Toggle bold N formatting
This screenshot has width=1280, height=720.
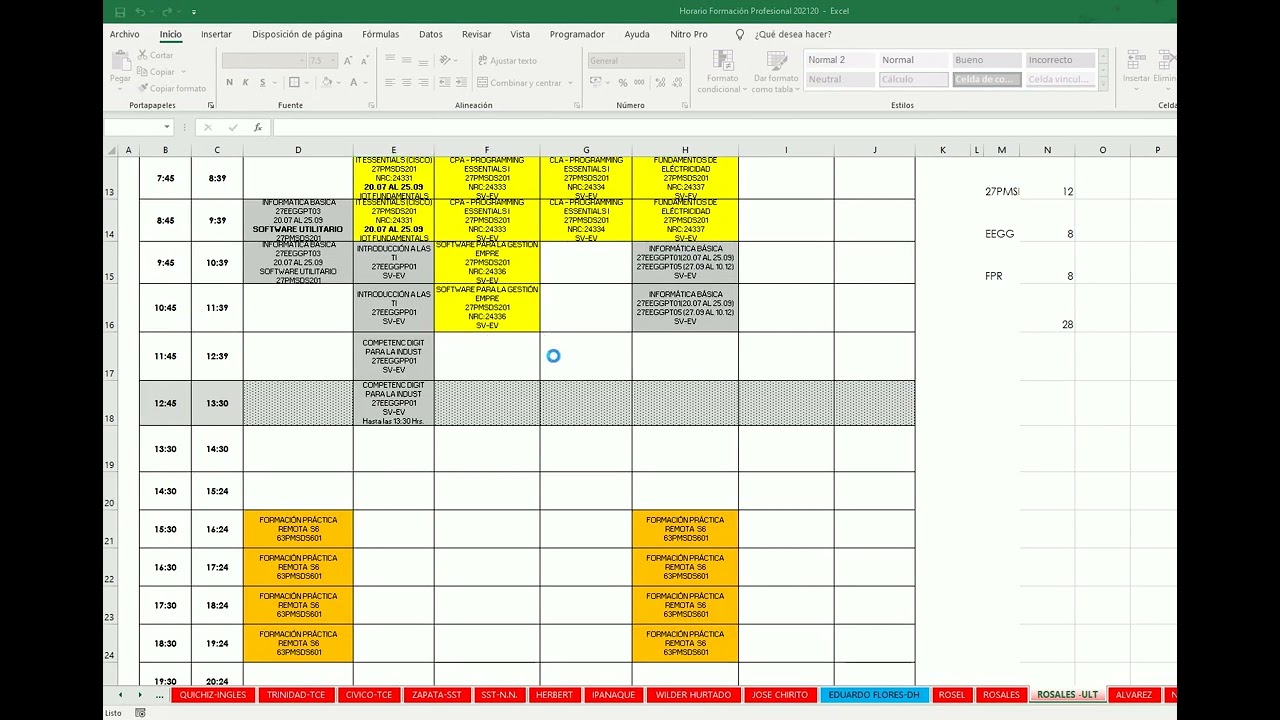(x=229, y=83)
